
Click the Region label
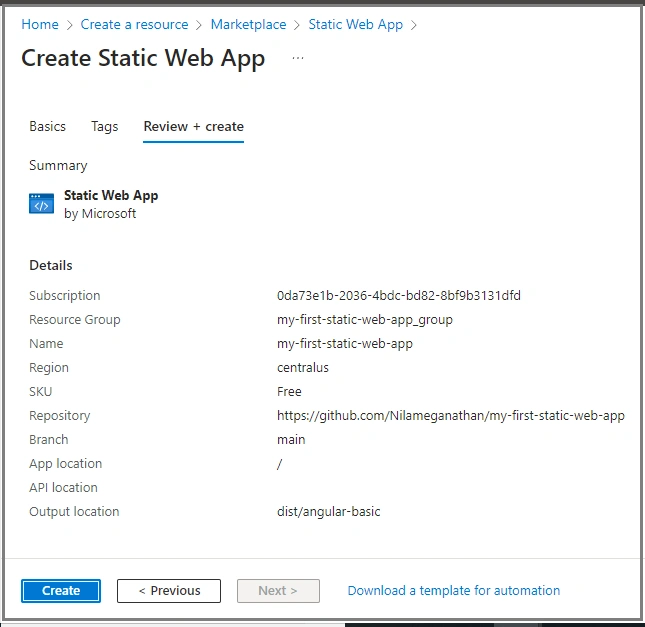coord(49,367)
